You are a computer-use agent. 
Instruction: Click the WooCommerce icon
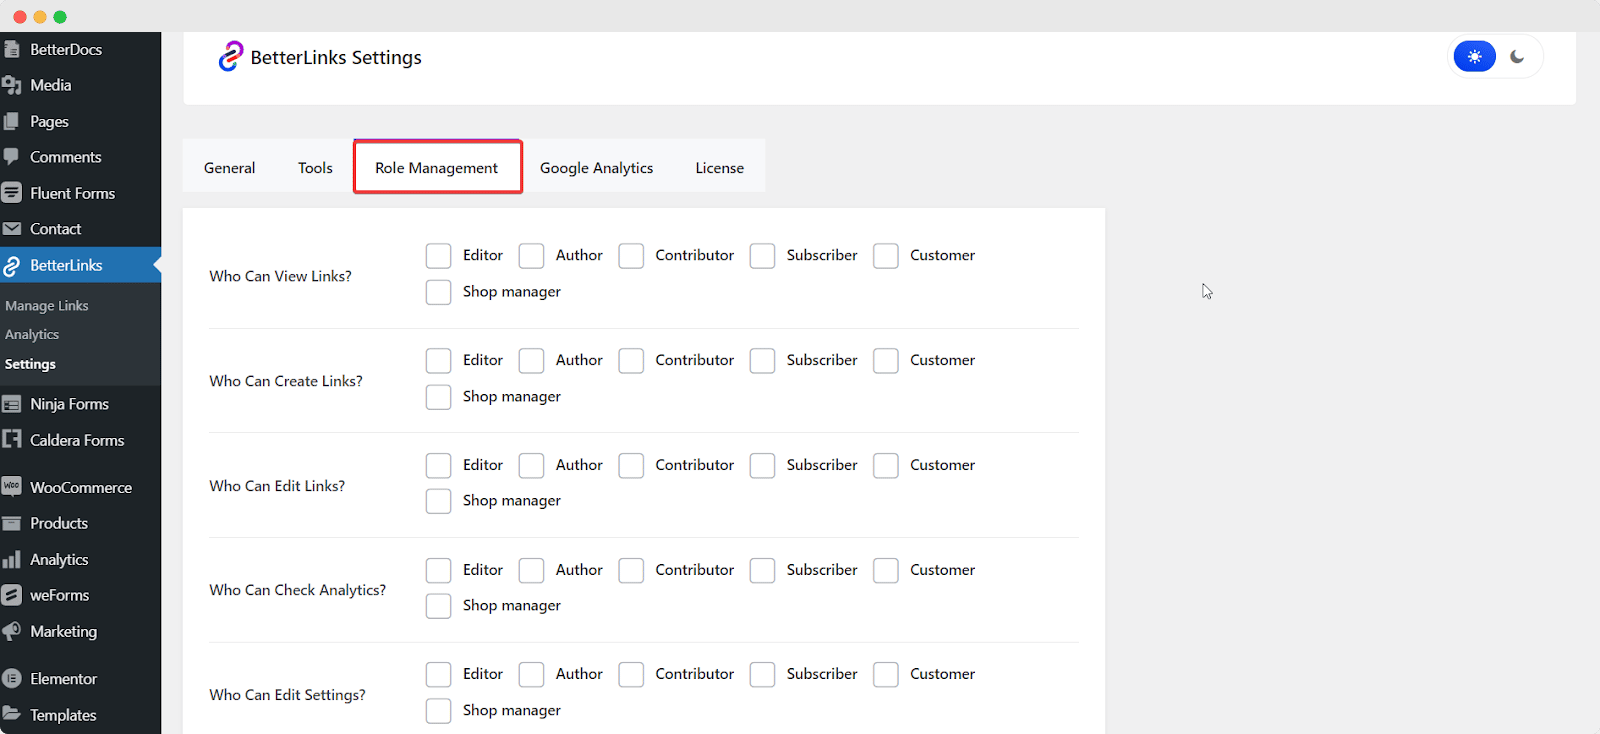tap(12, 487)
